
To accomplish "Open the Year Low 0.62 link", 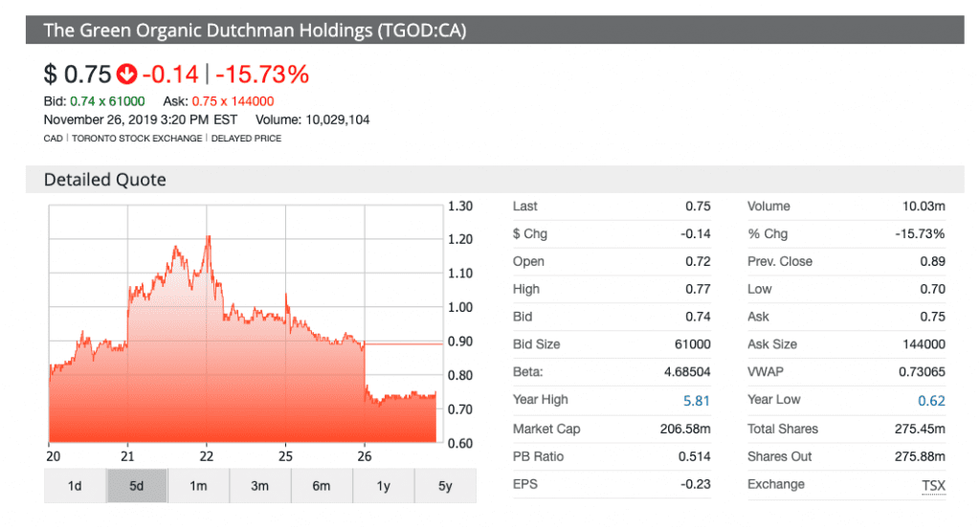I will [x=931, y=401].
